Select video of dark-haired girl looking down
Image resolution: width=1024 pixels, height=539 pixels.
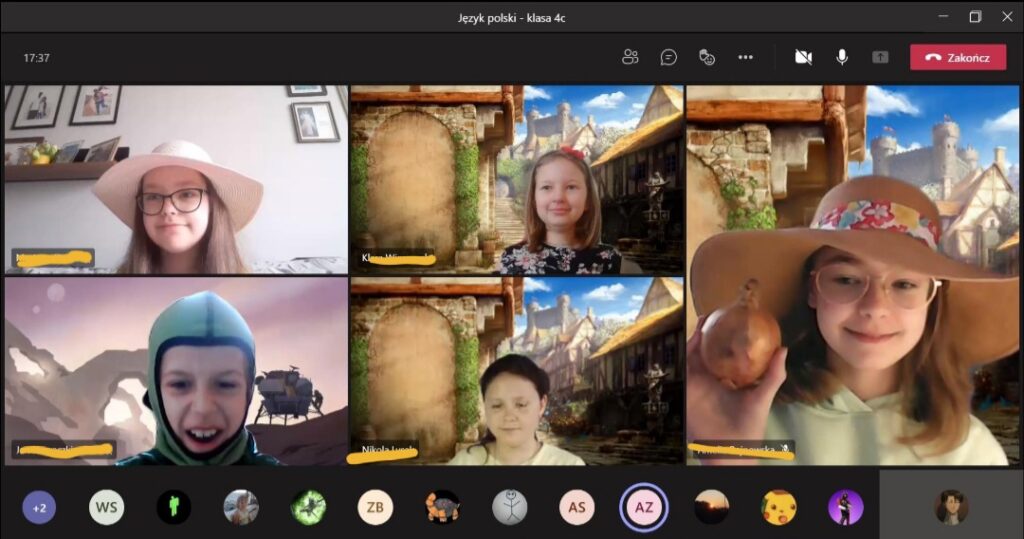[x=517, y=371]
